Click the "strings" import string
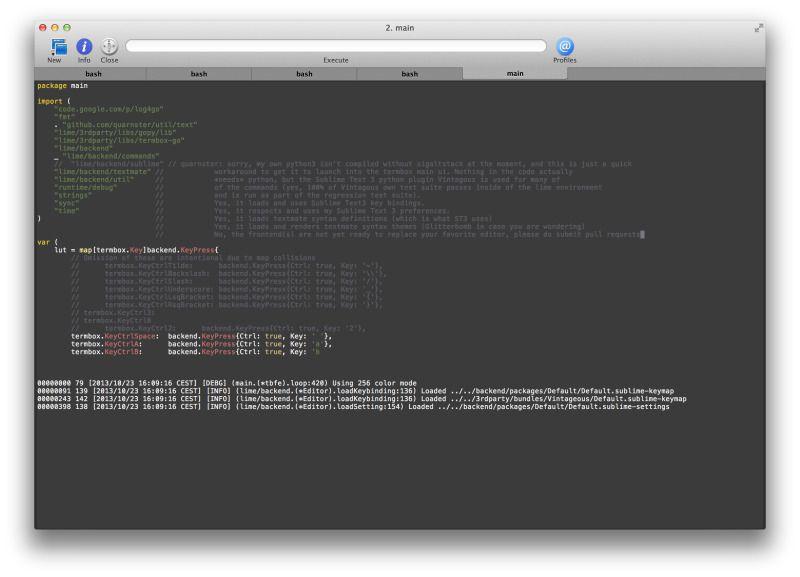 pos(72,195)
